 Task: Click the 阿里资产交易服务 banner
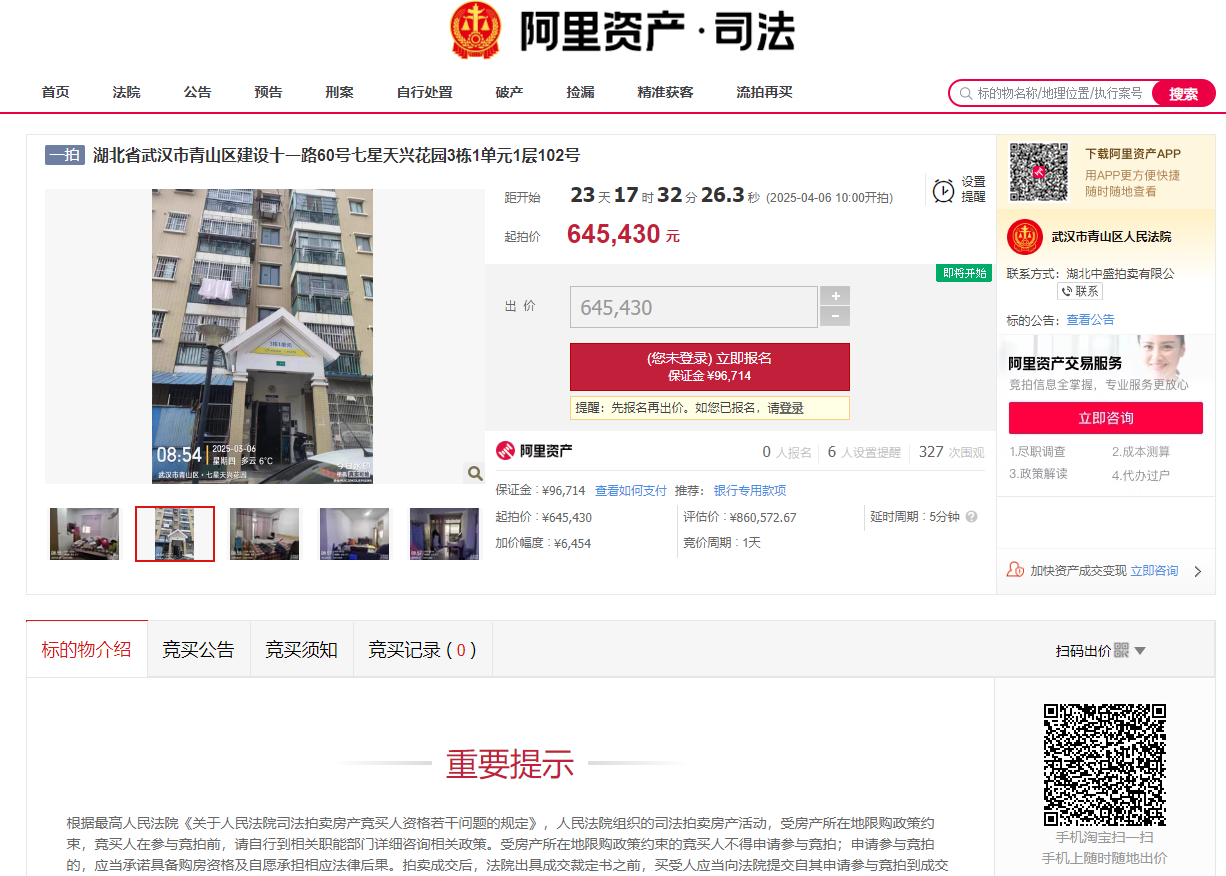coord(1106,365)
